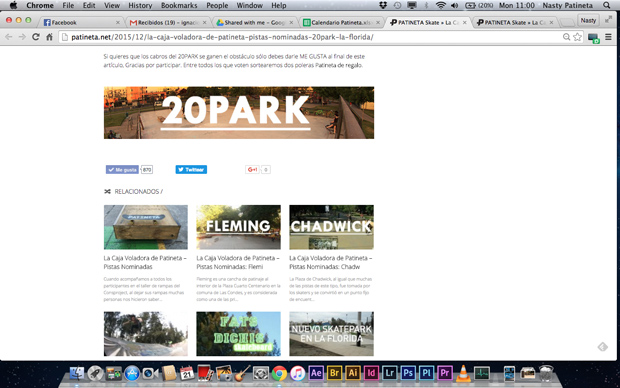Click the Wi-Fi status icon

pyautogui.click(x=440, y=5)
